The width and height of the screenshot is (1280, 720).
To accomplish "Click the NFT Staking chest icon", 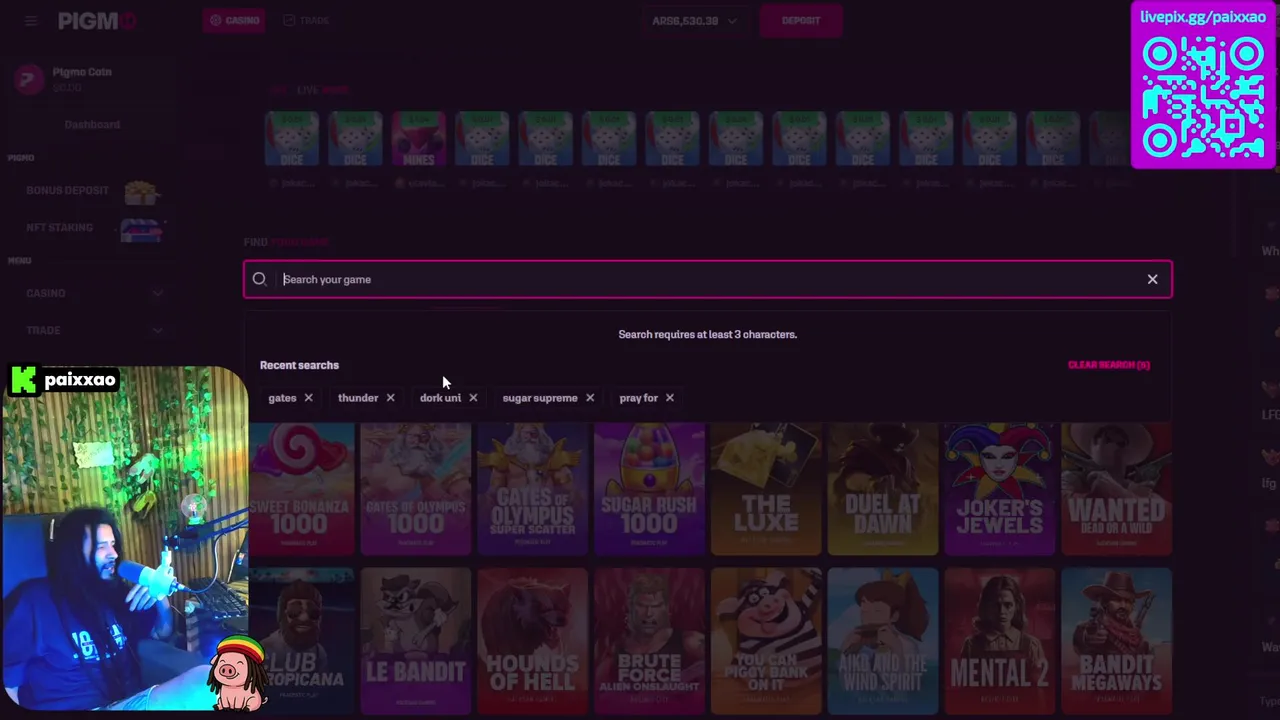I will click(x=141, y=229).
